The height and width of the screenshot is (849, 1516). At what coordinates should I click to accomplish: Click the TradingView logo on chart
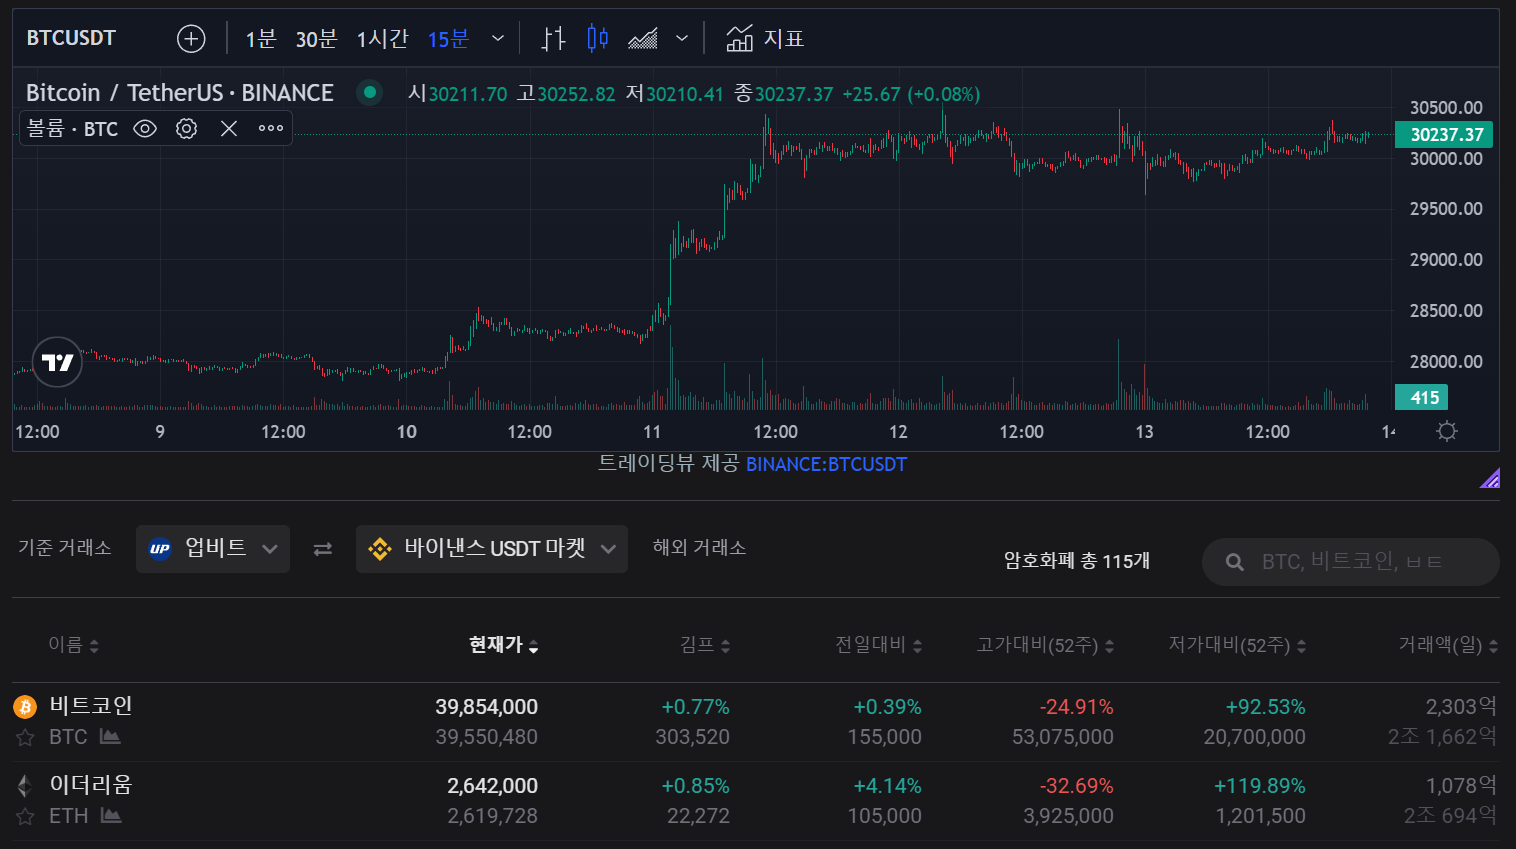(x=57, y=362)
